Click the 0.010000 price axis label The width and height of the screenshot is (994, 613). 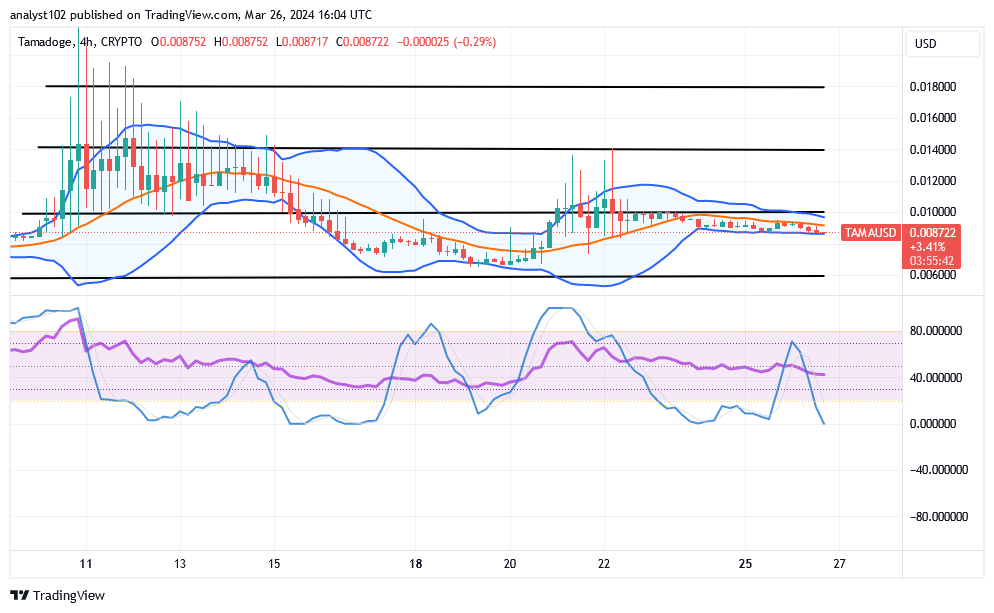(x=933, y=212)
